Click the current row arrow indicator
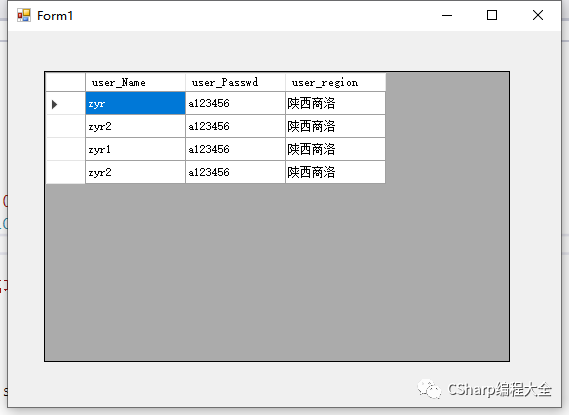The image size is (569, 415). [x=54, y=104]
